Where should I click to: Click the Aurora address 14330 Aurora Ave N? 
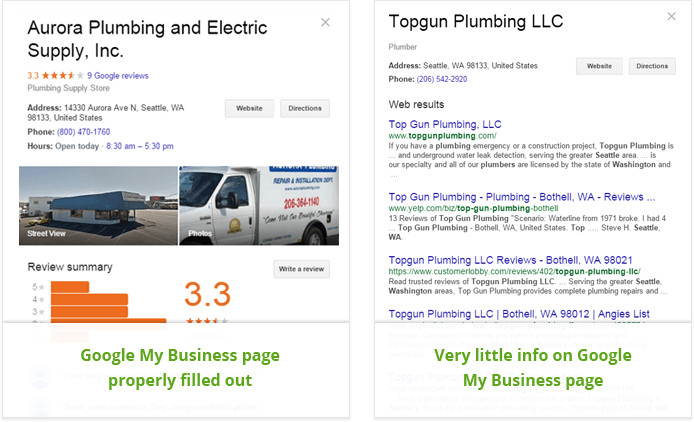coord(106,112)
